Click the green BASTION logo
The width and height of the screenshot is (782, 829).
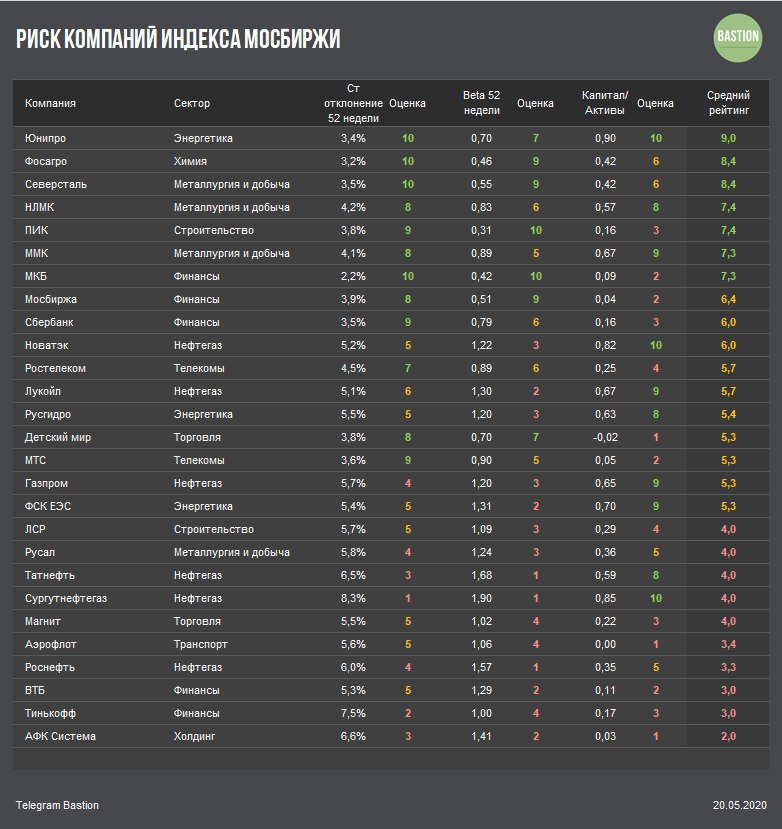pyautogui.click(x=738, y=38)
